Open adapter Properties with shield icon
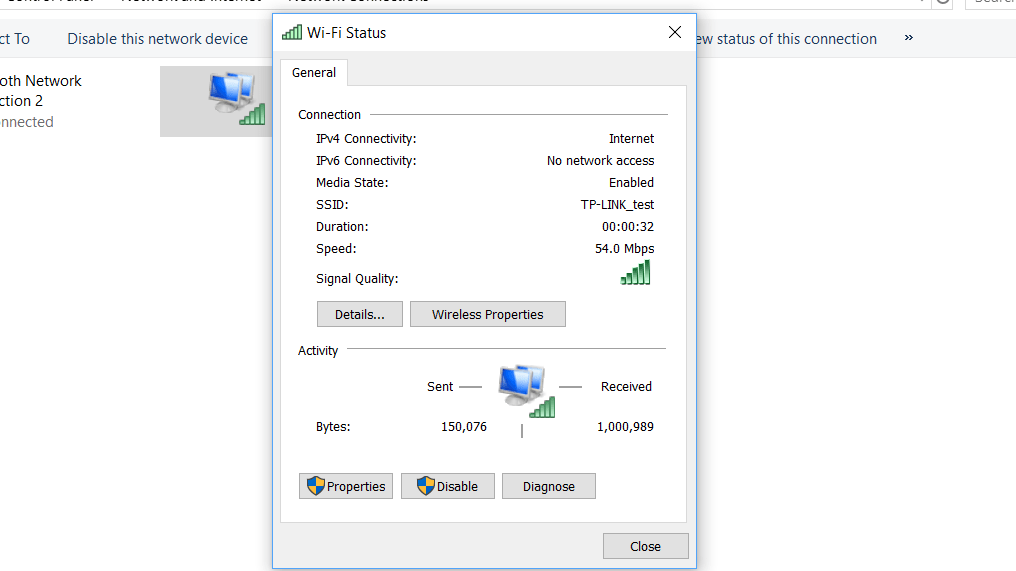1016x571 pixels. coord(345,486)
